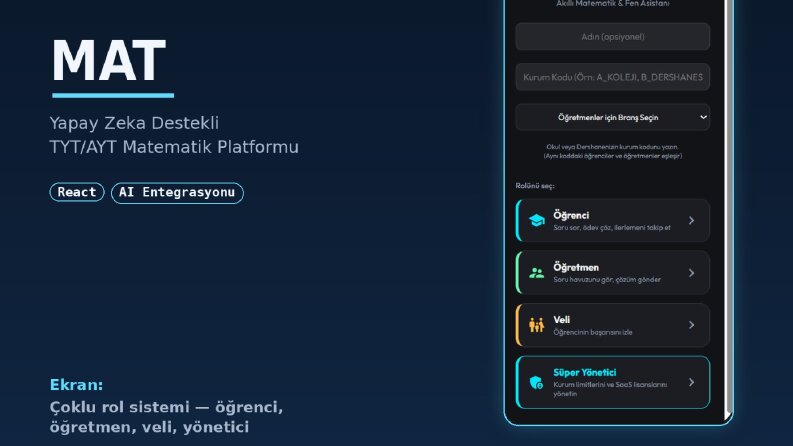Choose the Veli role title
This screenshot has width=793, height=446.
coord(561,320)
